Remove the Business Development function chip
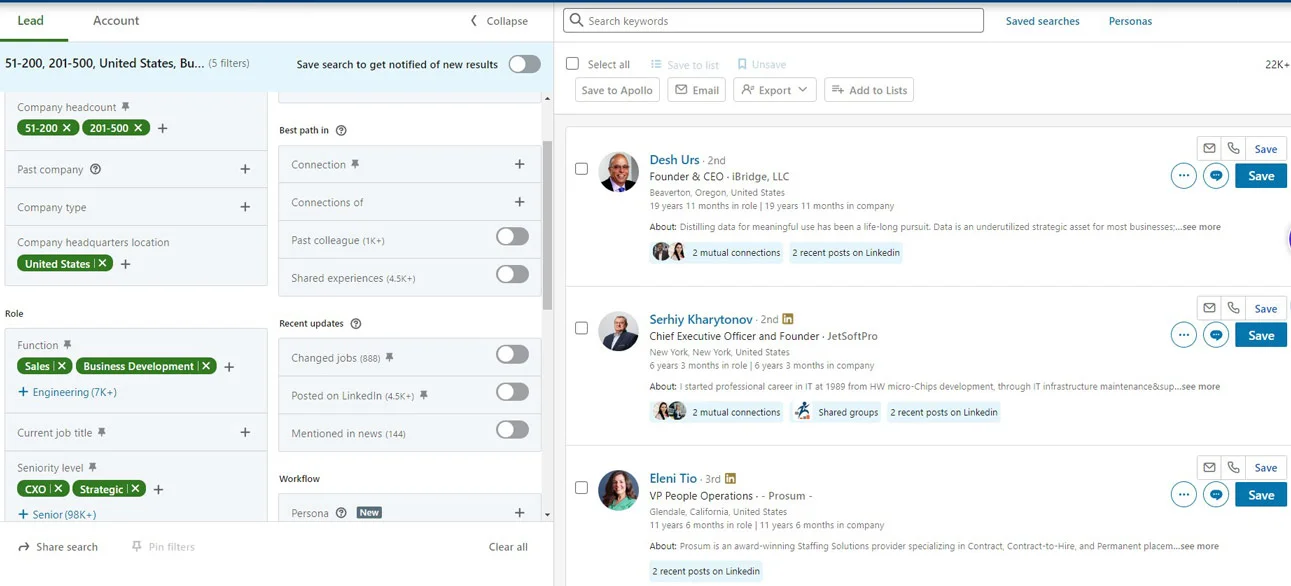The width and height of the screenshot is (1291, 586). [x=206, y=366]
